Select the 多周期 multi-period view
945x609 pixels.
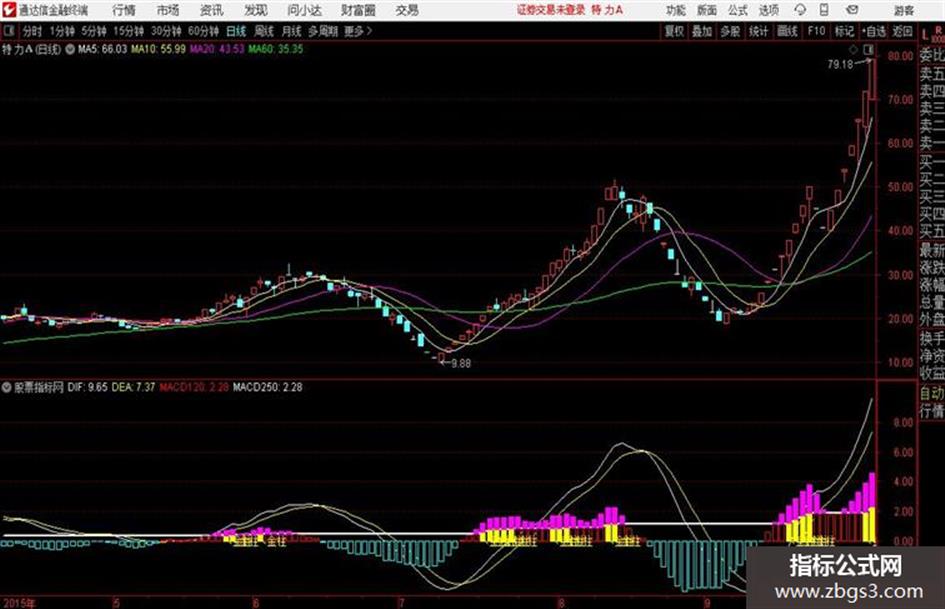pos(323,31)
